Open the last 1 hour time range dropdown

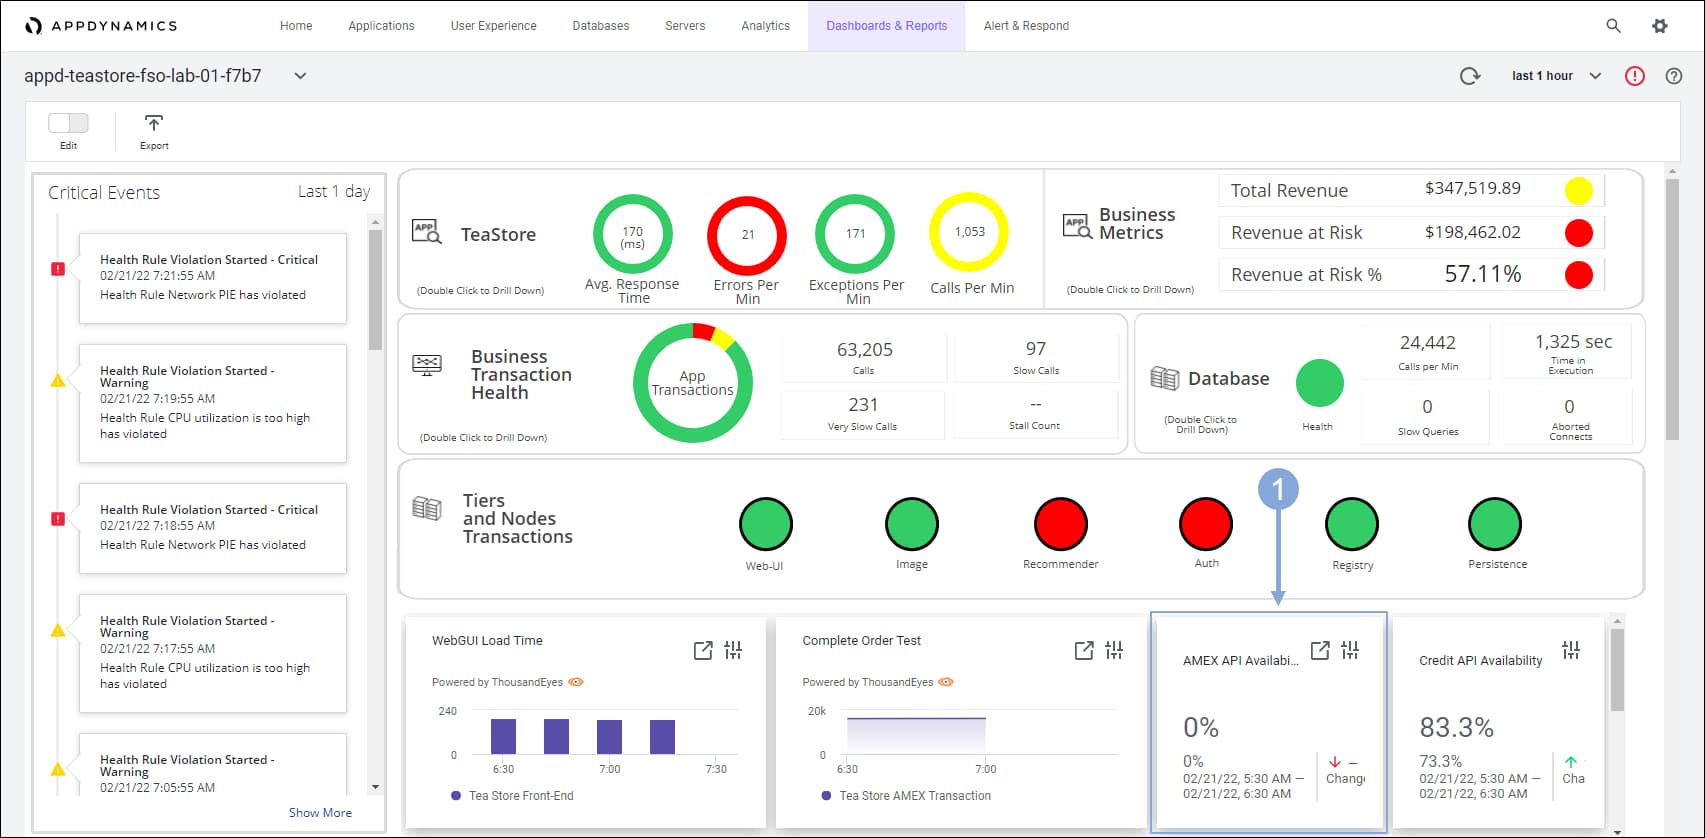tap(1556, 76)
